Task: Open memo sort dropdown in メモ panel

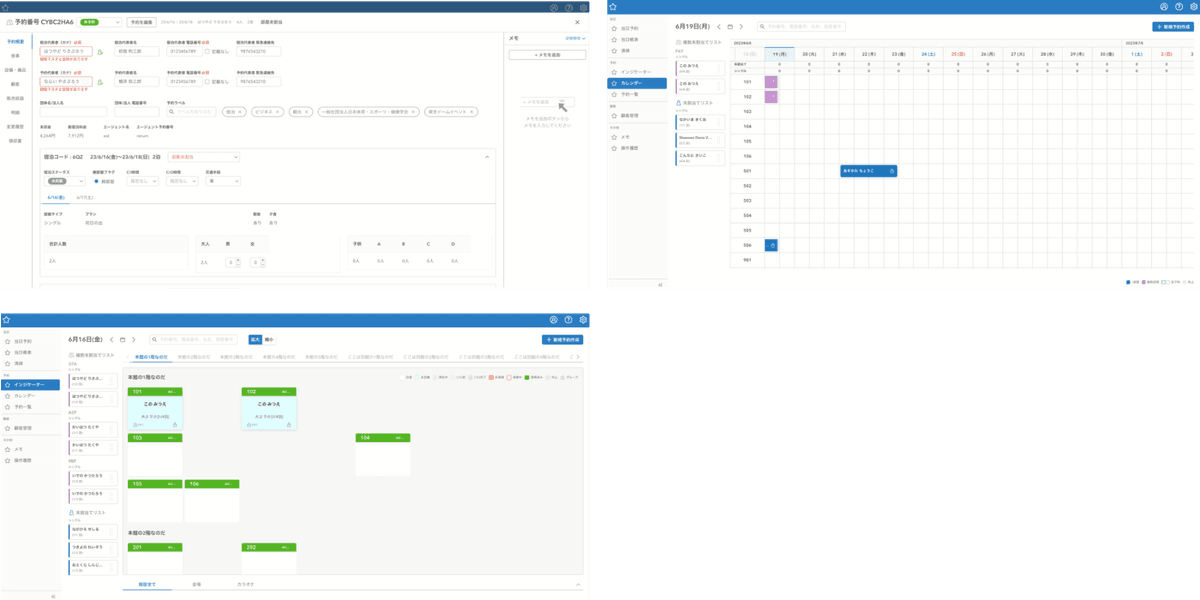Action: 575,38
